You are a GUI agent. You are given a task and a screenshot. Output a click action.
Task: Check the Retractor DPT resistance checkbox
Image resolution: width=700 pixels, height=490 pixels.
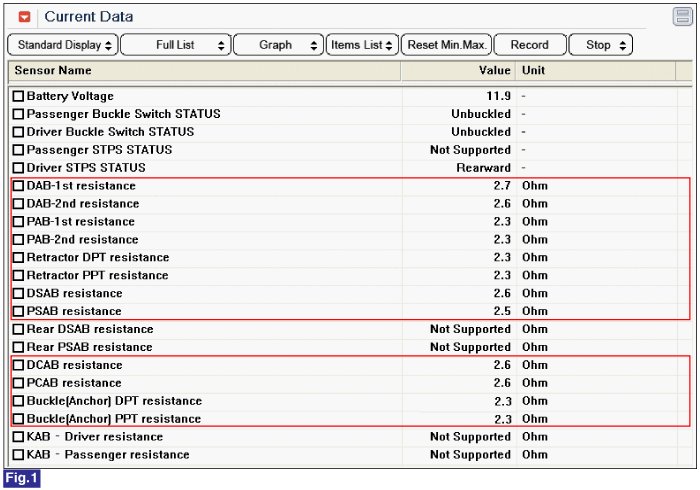coord(18,258)
